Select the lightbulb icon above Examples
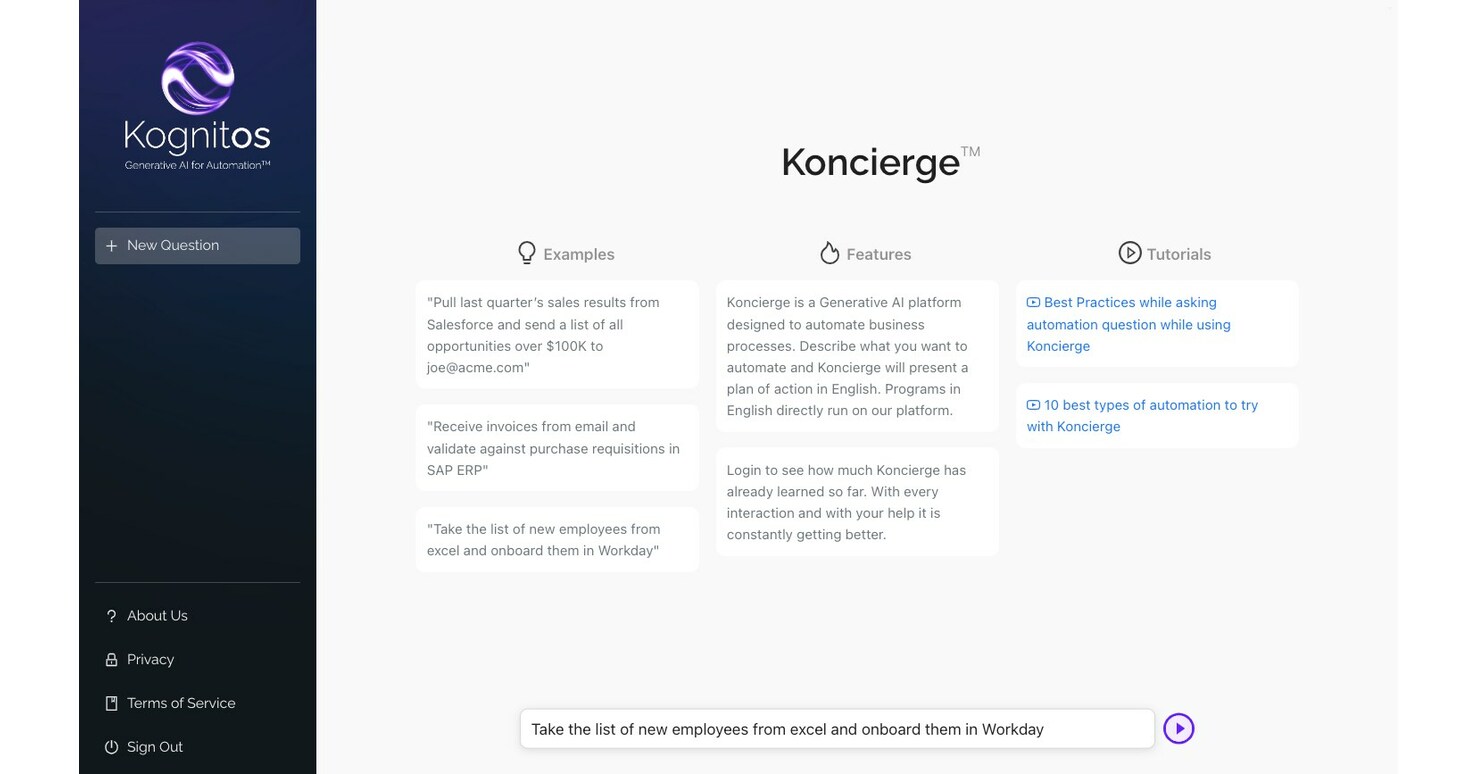This screenshot has height=774, width=1477. [x=527, y=252]
